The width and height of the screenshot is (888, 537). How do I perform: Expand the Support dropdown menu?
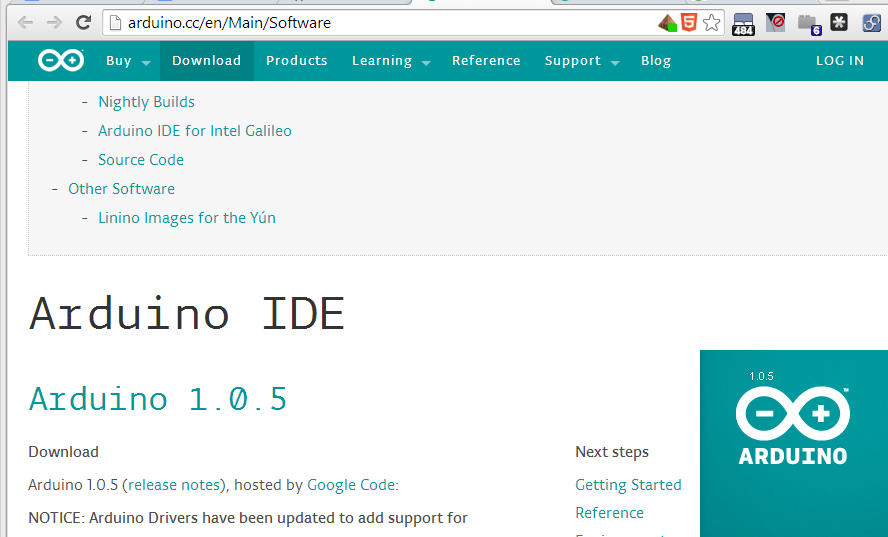pos(582,61)
